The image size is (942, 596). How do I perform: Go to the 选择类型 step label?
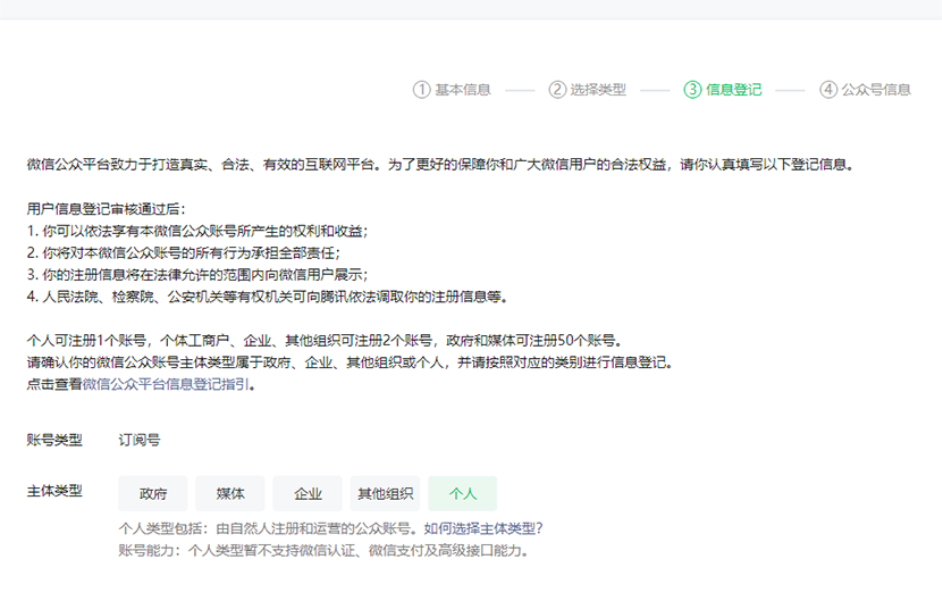[598, 89]
